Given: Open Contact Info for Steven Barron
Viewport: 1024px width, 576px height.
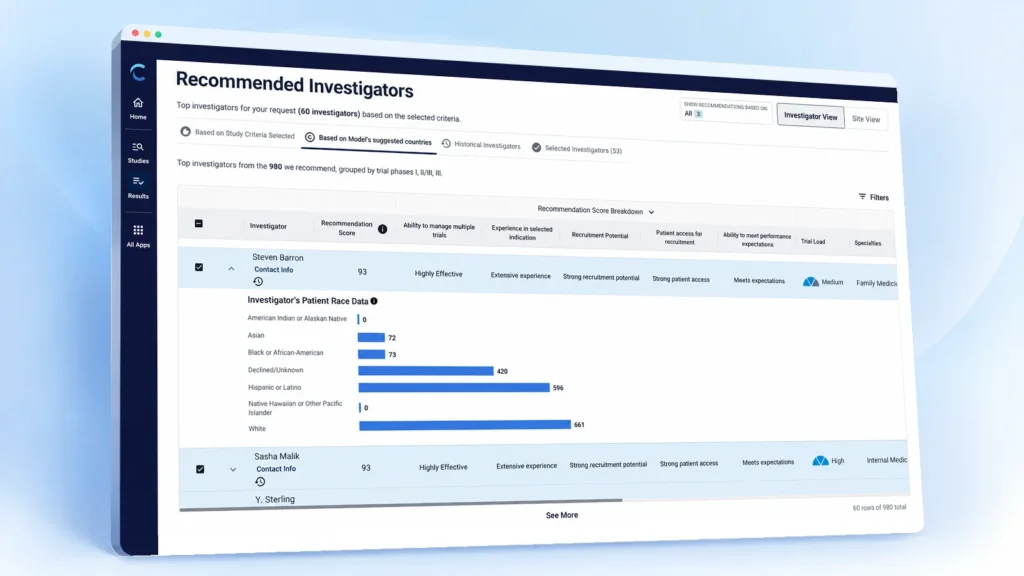Looking at the screenshot, I should [273, 270].
